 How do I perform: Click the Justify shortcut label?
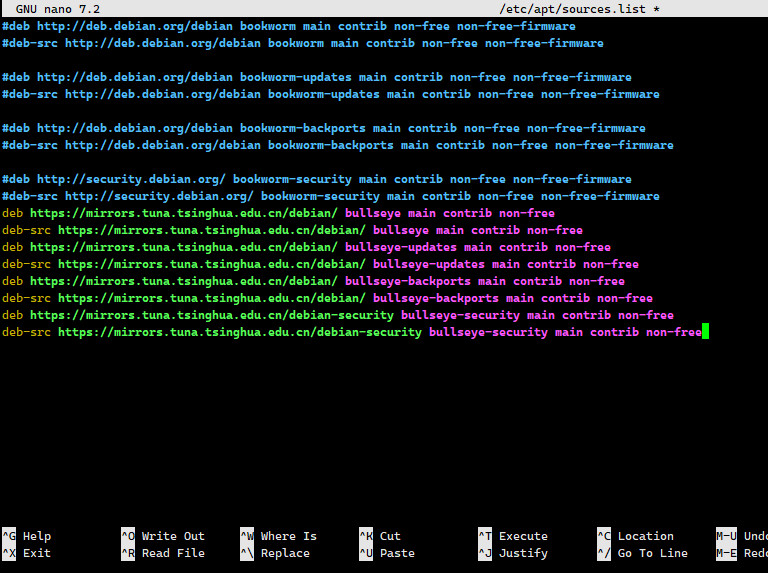(x=523, y=553)
